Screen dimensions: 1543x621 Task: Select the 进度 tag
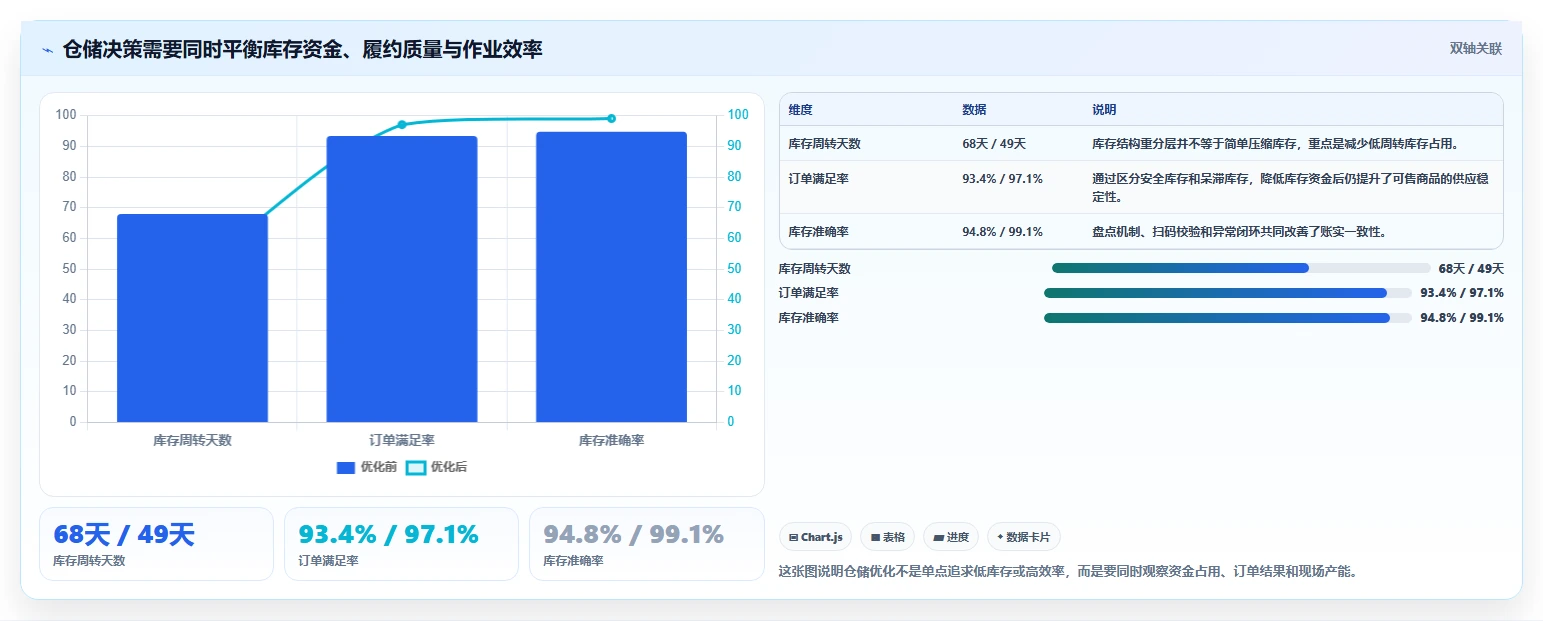(950, 537)
